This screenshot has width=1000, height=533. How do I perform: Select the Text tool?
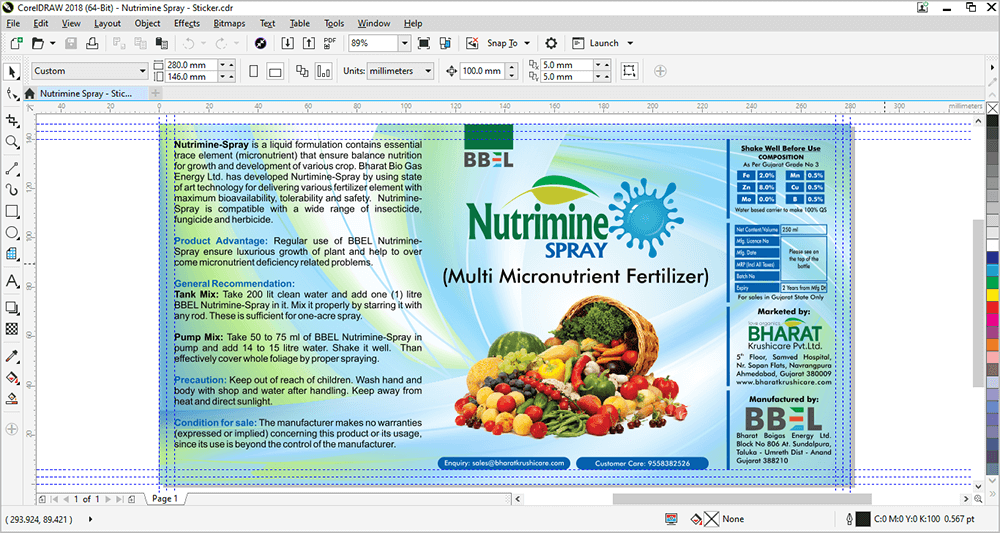point(11,281)
